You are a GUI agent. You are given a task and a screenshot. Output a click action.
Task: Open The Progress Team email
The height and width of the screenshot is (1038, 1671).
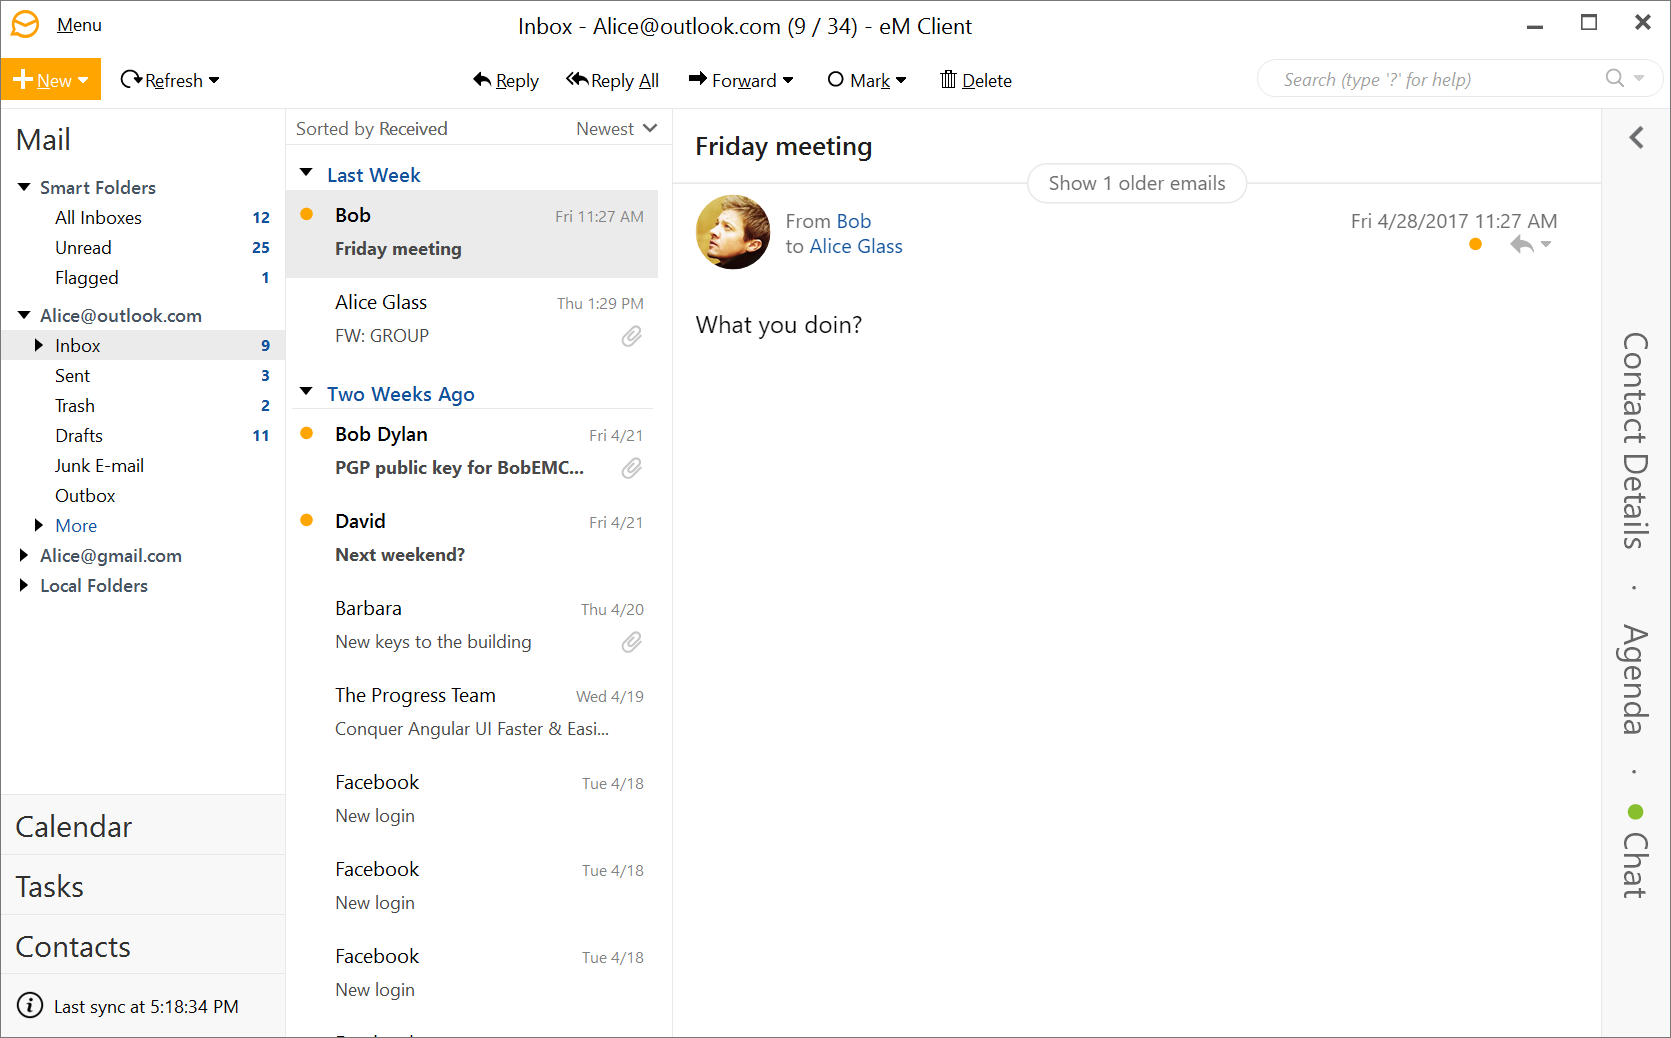pyautogui.click(x=472, y=712)
